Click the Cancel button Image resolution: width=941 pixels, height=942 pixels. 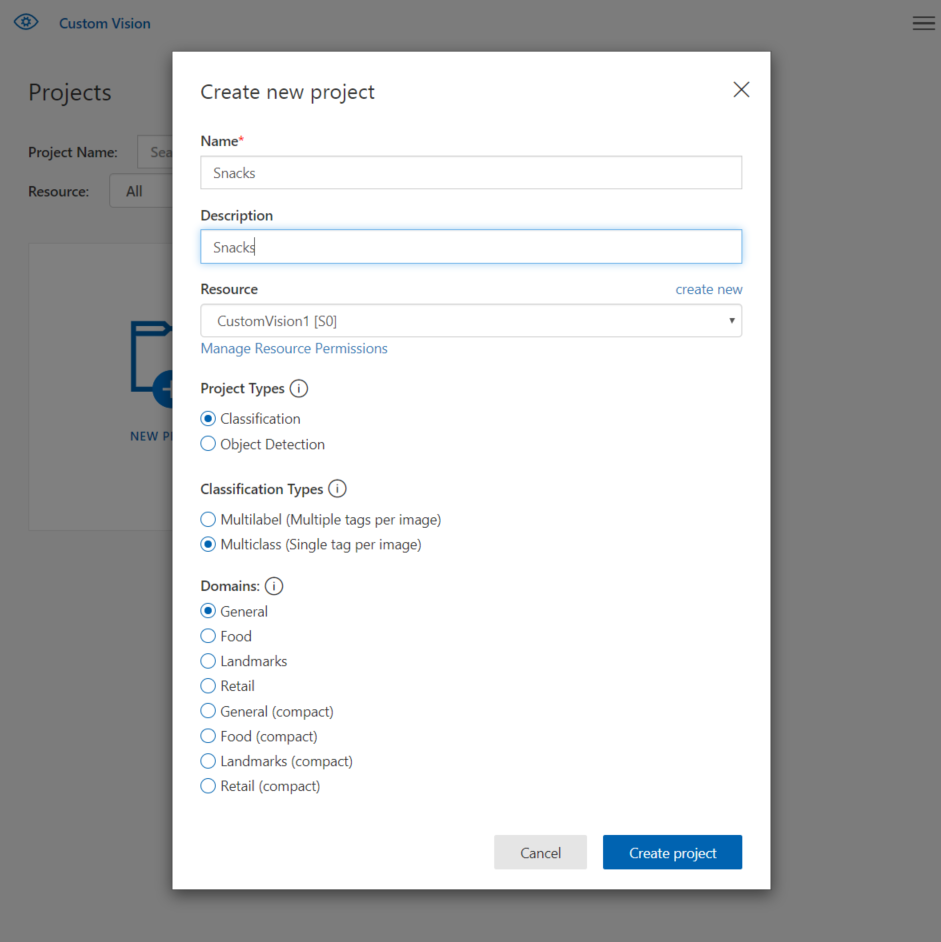[540, 853]
